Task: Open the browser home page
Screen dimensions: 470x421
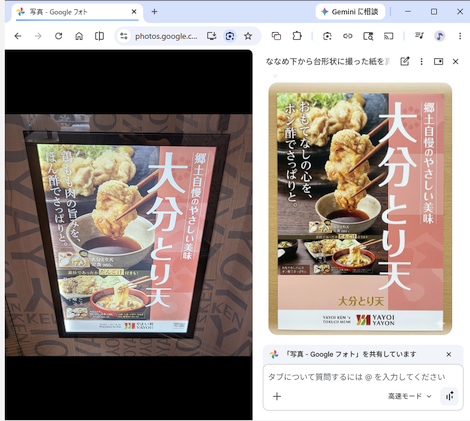Action: point(79,36)
